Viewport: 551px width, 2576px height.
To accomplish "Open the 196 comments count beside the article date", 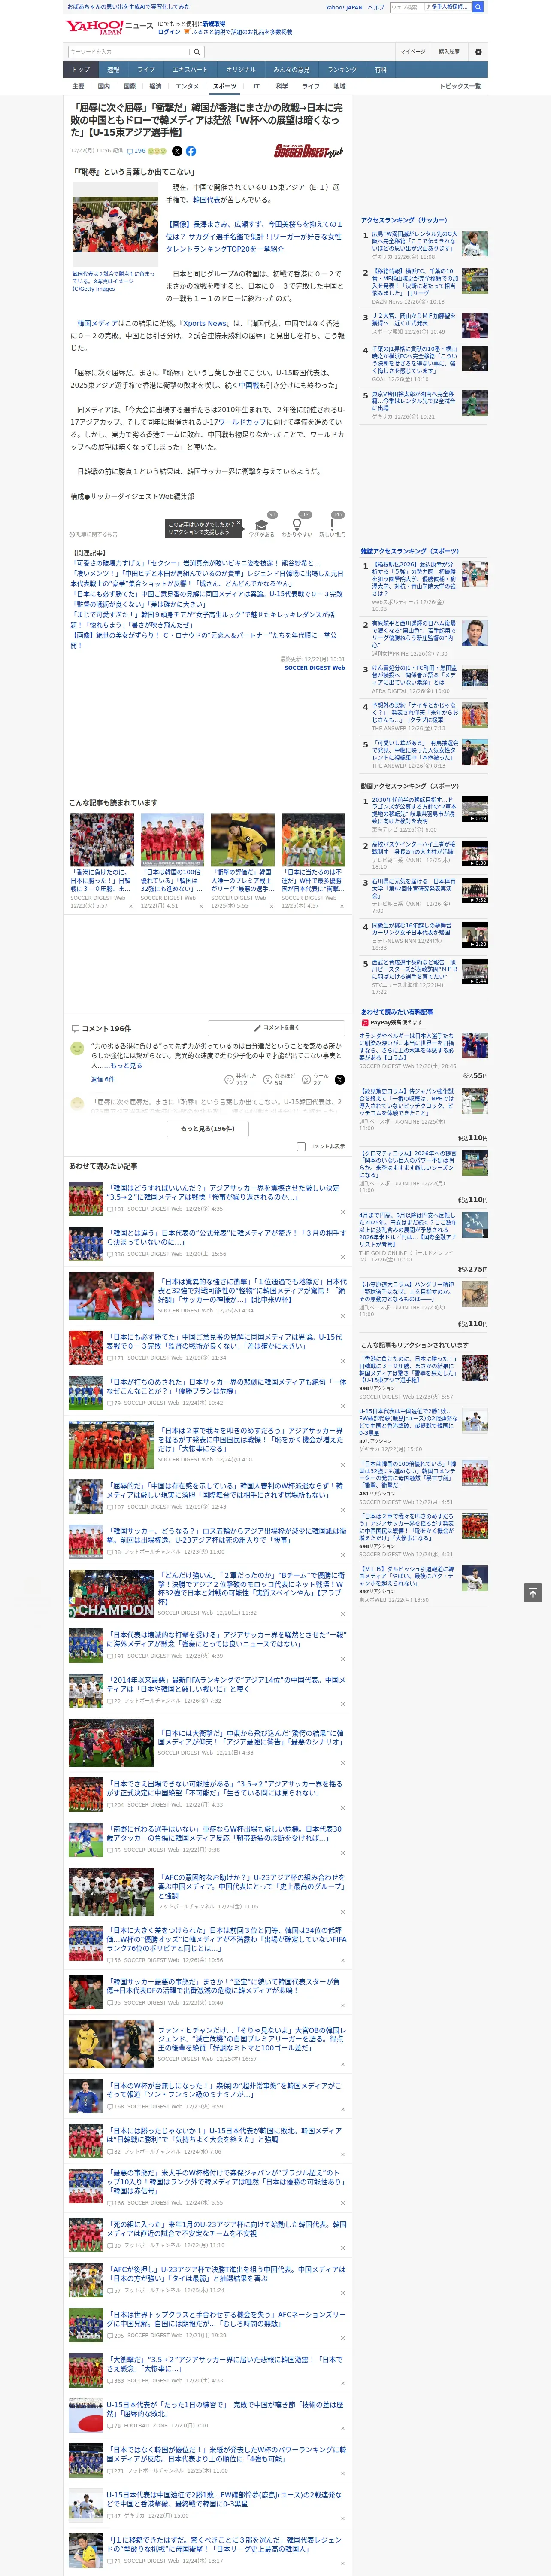I will (x=136, y=151).
